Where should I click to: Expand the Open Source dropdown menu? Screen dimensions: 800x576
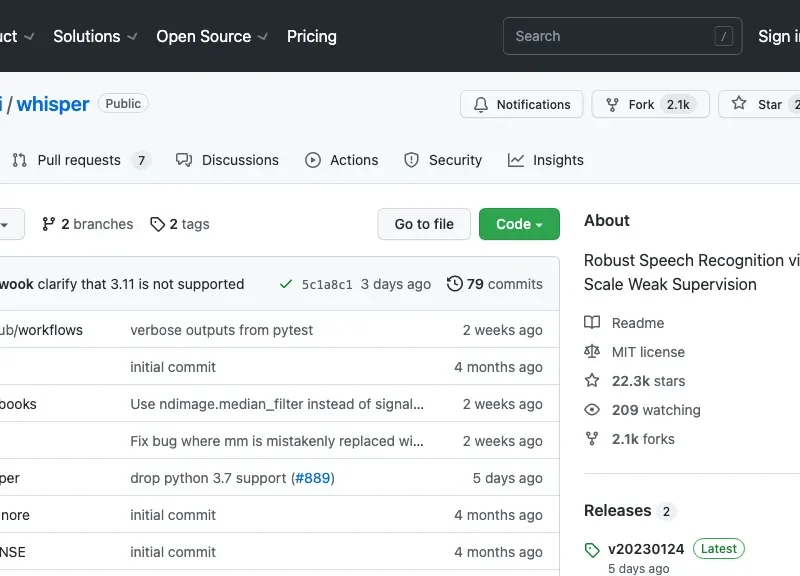(212, 36)
